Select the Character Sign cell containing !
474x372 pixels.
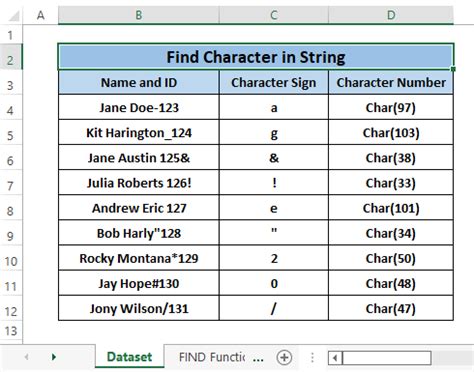coord(274,183)
